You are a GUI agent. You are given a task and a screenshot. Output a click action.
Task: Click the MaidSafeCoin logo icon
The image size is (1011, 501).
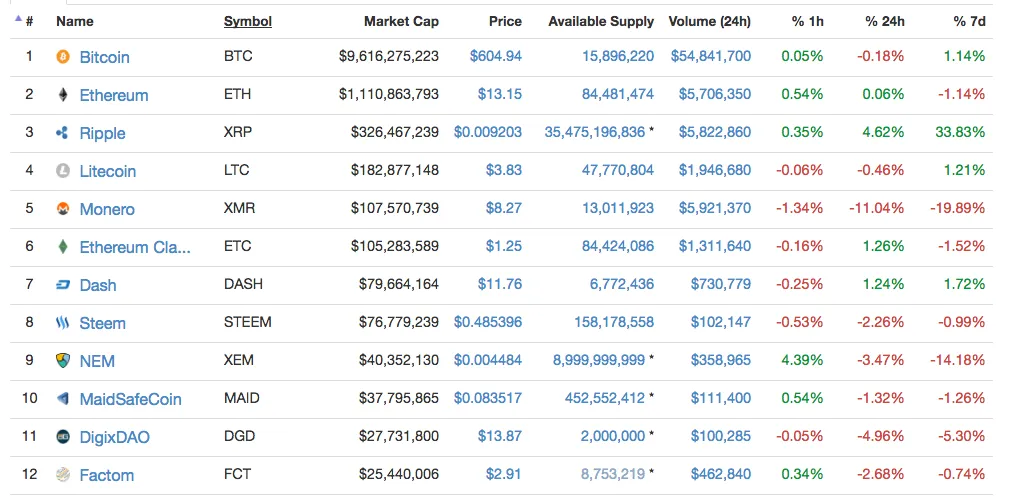(63, 398)
